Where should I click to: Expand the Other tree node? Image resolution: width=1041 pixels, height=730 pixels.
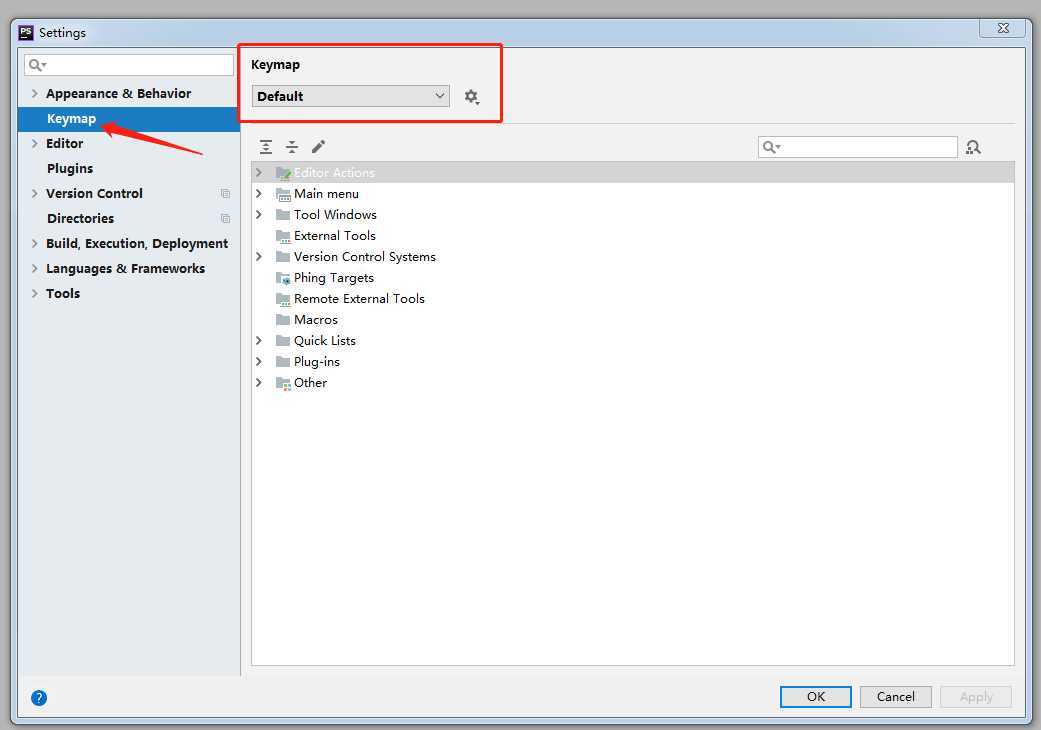260,383
